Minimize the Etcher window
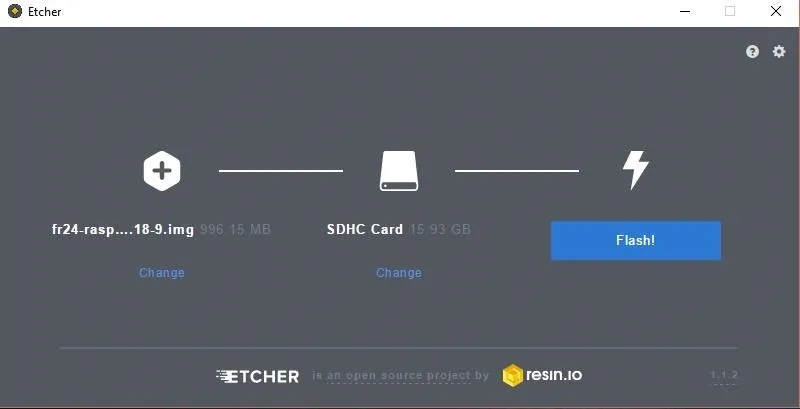The height and width of the screenshot is (409, 800). pos(685,11)
